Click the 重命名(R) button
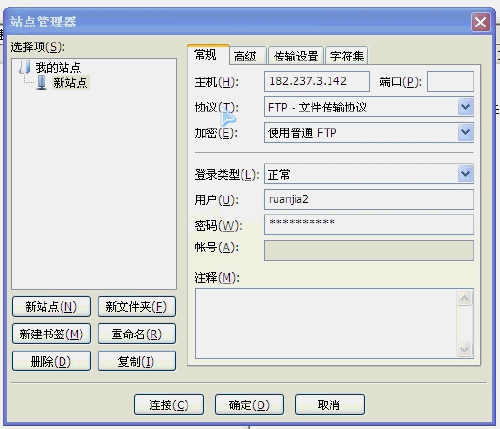This screenshot has width=500, height=429. pyautogui.click(x=137, y=334)
